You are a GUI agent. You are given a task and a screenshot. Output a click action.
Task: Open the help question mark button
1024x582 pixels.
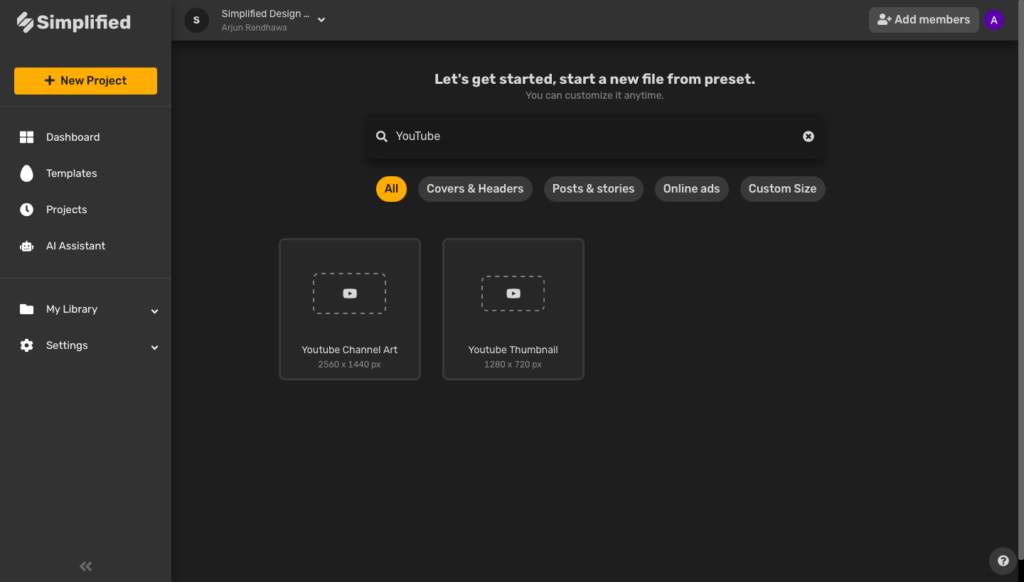[1003, 560]
